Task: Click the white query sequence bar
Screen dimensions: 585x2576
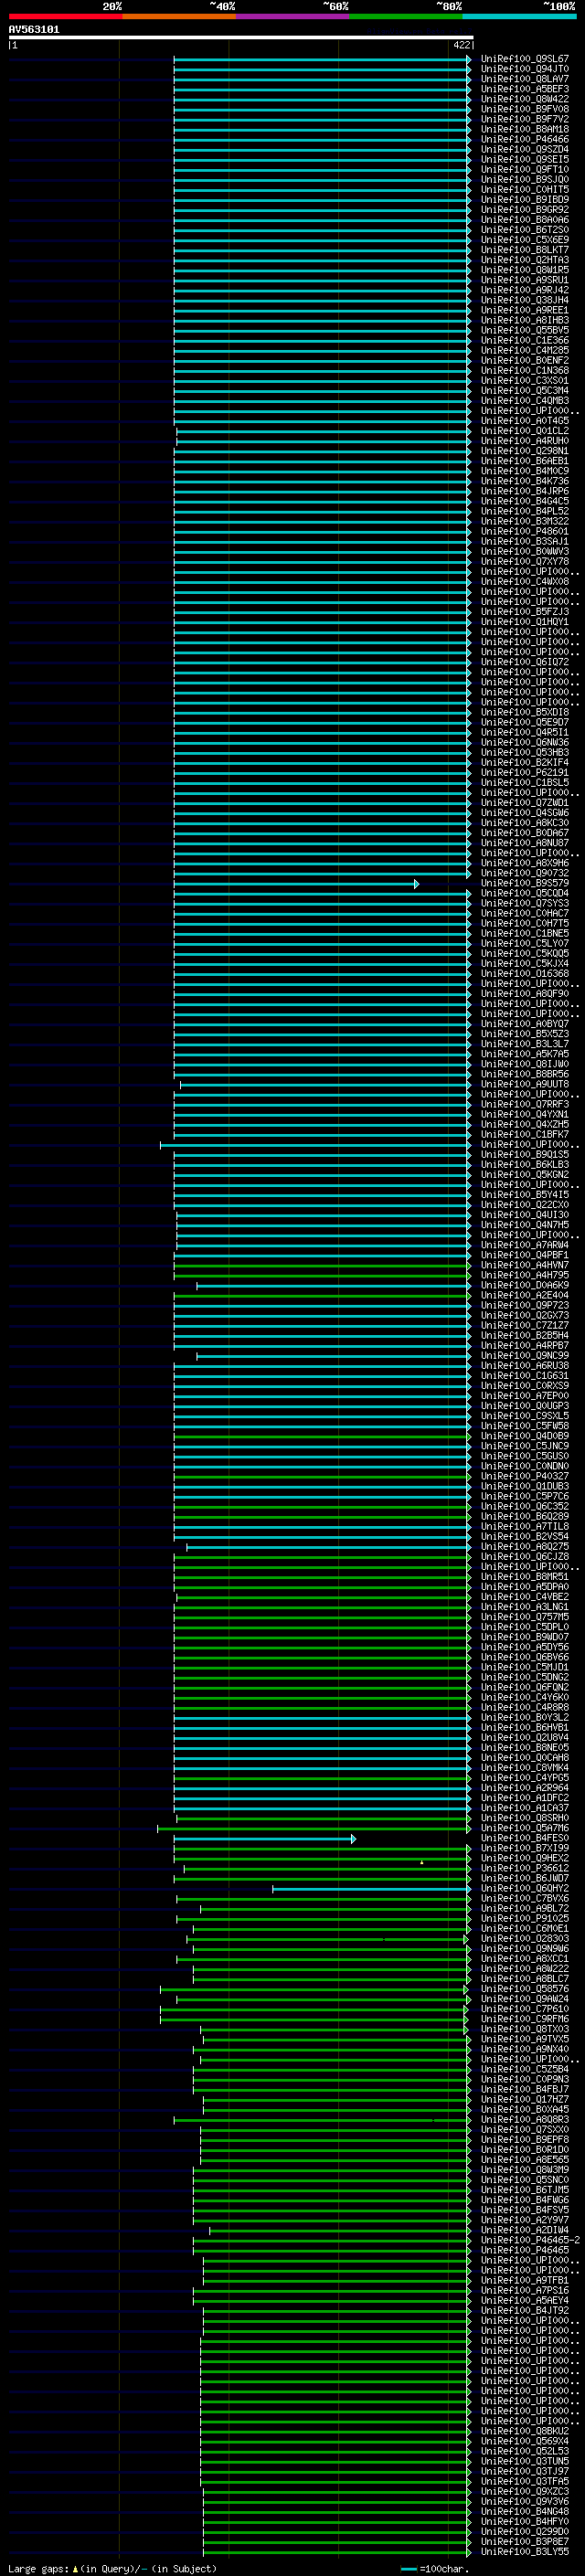Action: tap(241, 38)
